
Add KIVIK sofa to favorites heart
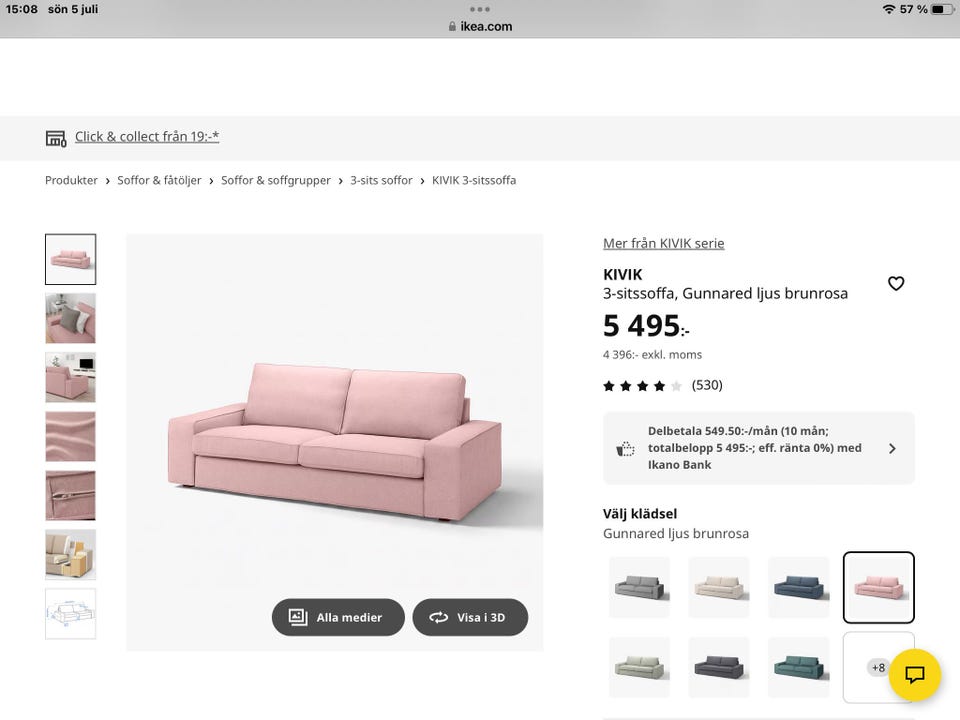(x=896, y=283)
